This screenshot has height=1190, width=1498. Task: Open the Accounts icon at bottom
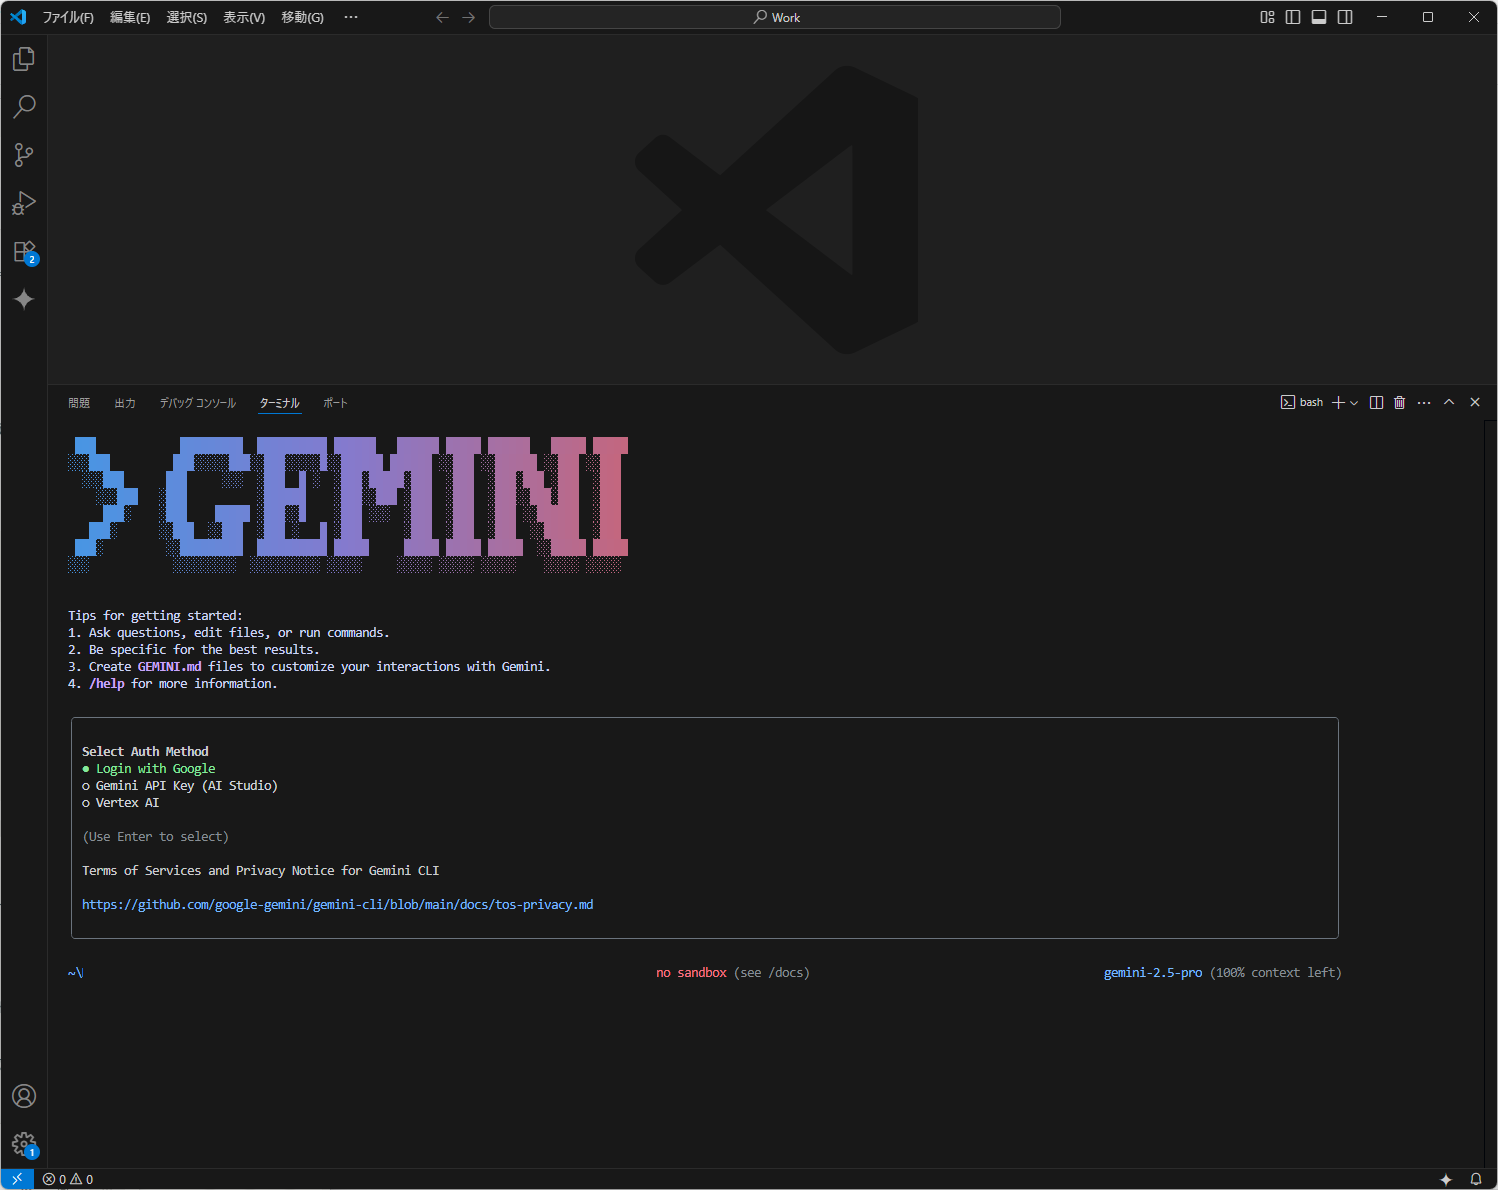23,1096
